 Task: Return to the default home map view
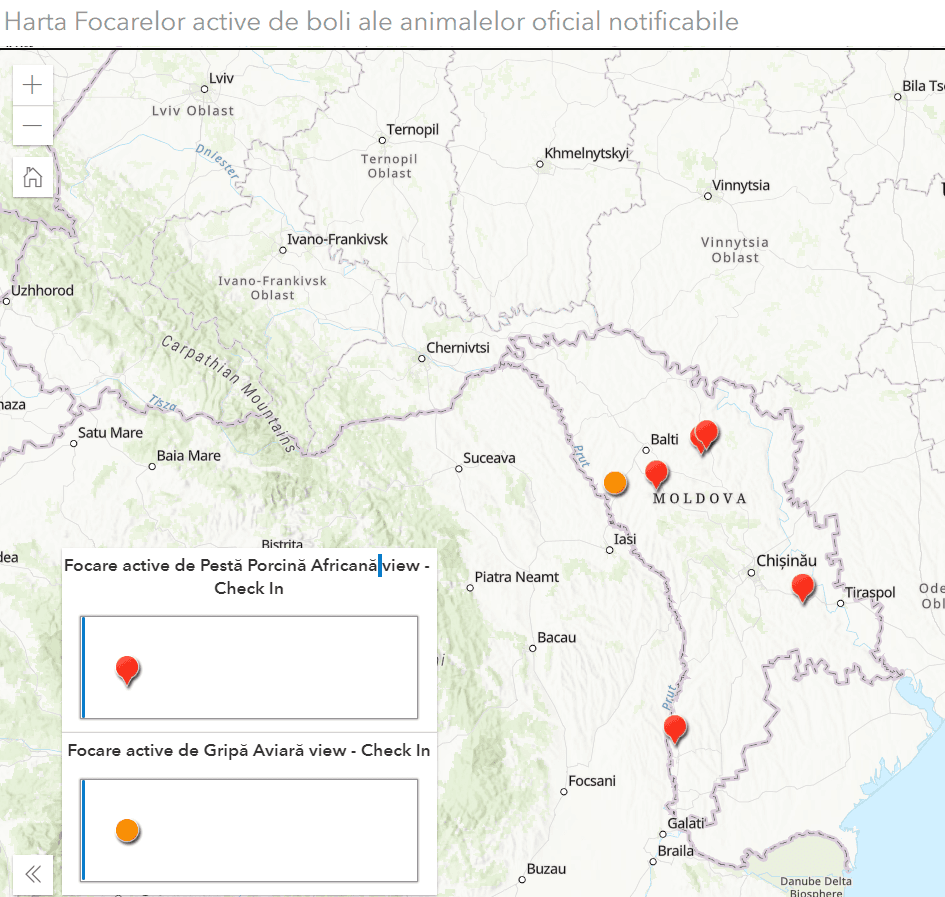(x=33, y=177)
